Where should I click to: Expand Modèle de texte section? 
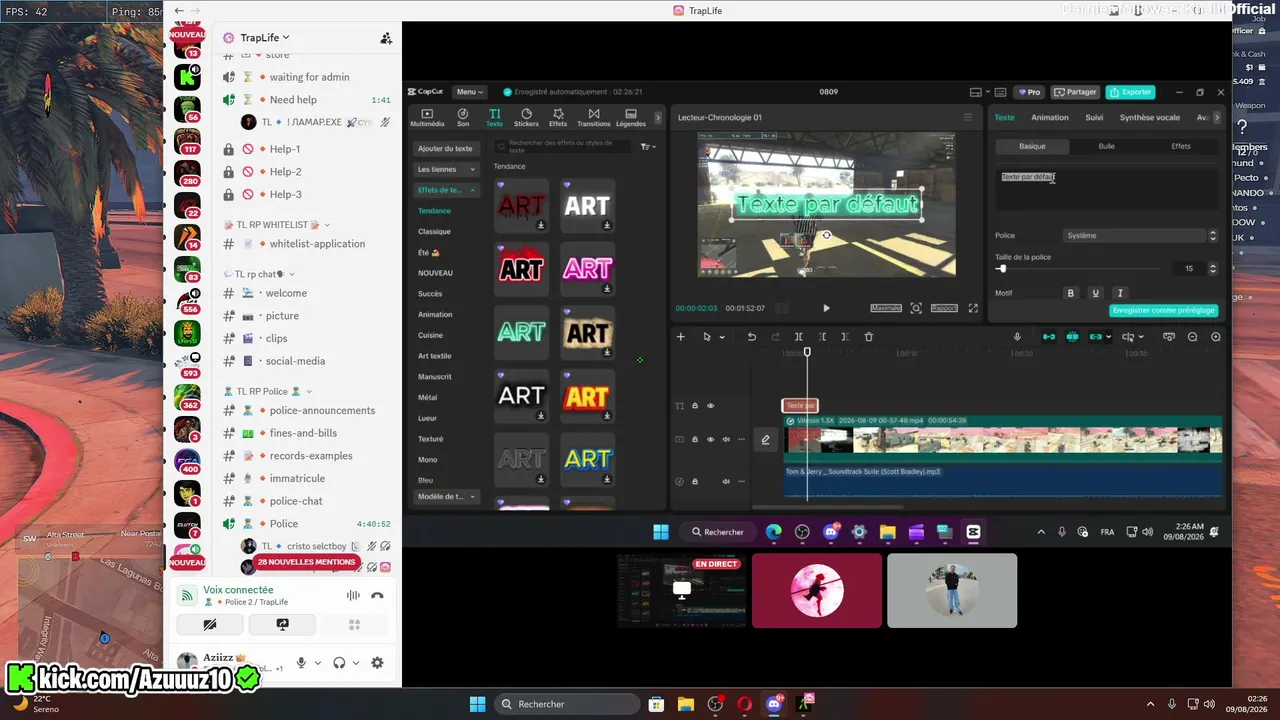(x=445, y=497)
